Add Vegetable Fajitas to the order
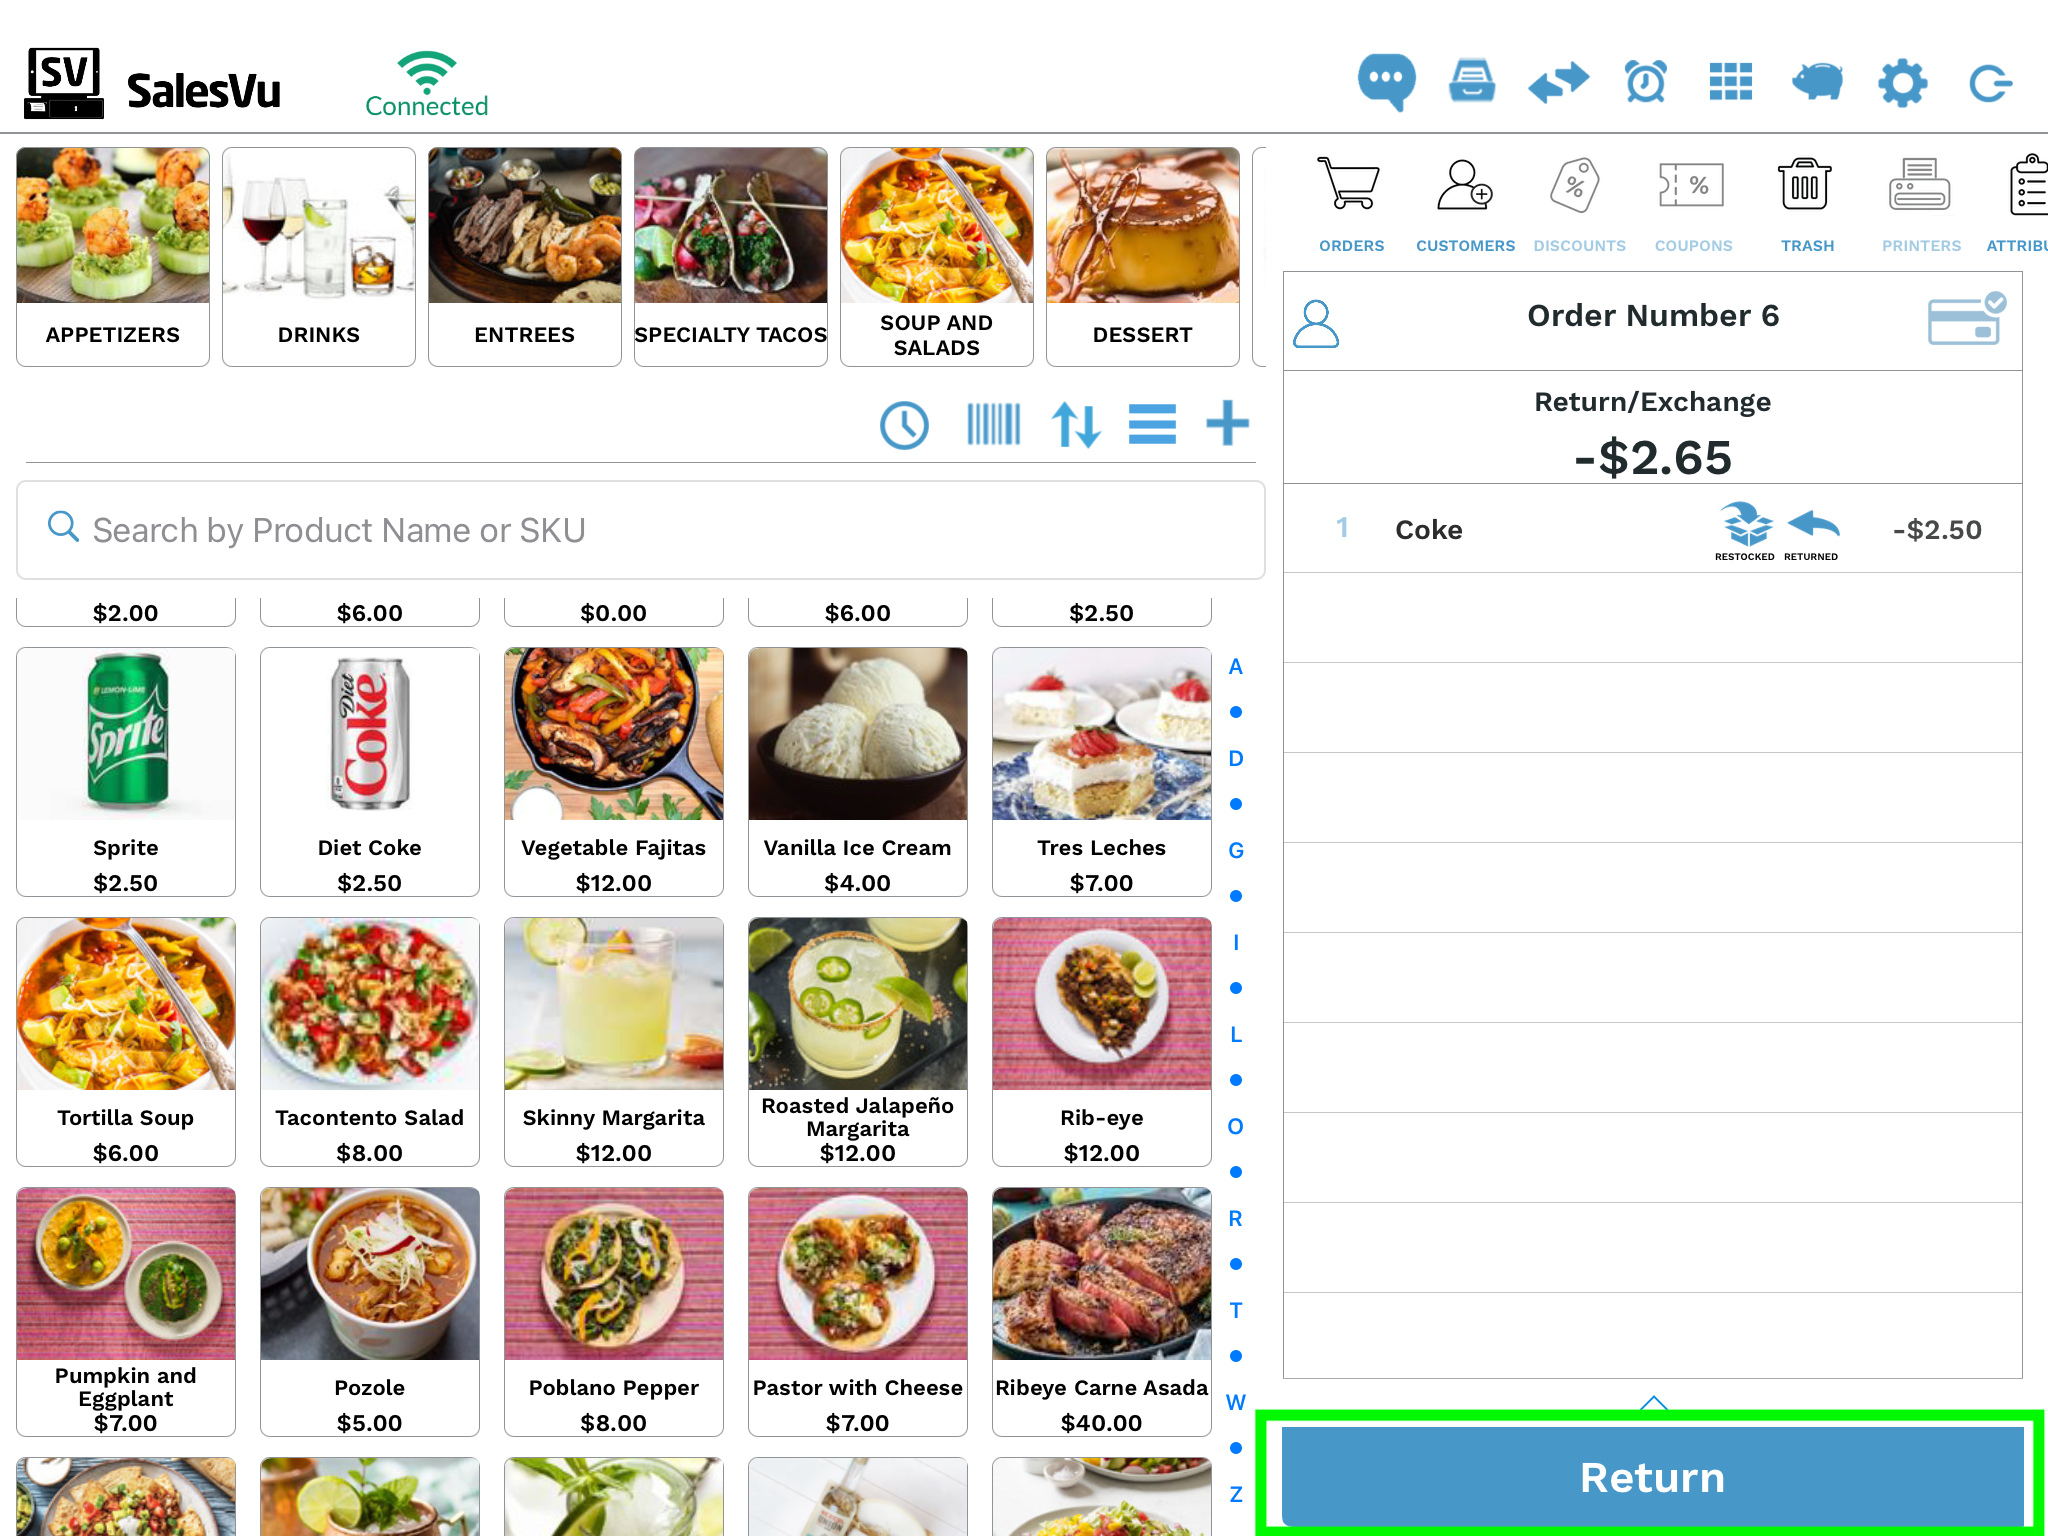 tap(614, 772)
